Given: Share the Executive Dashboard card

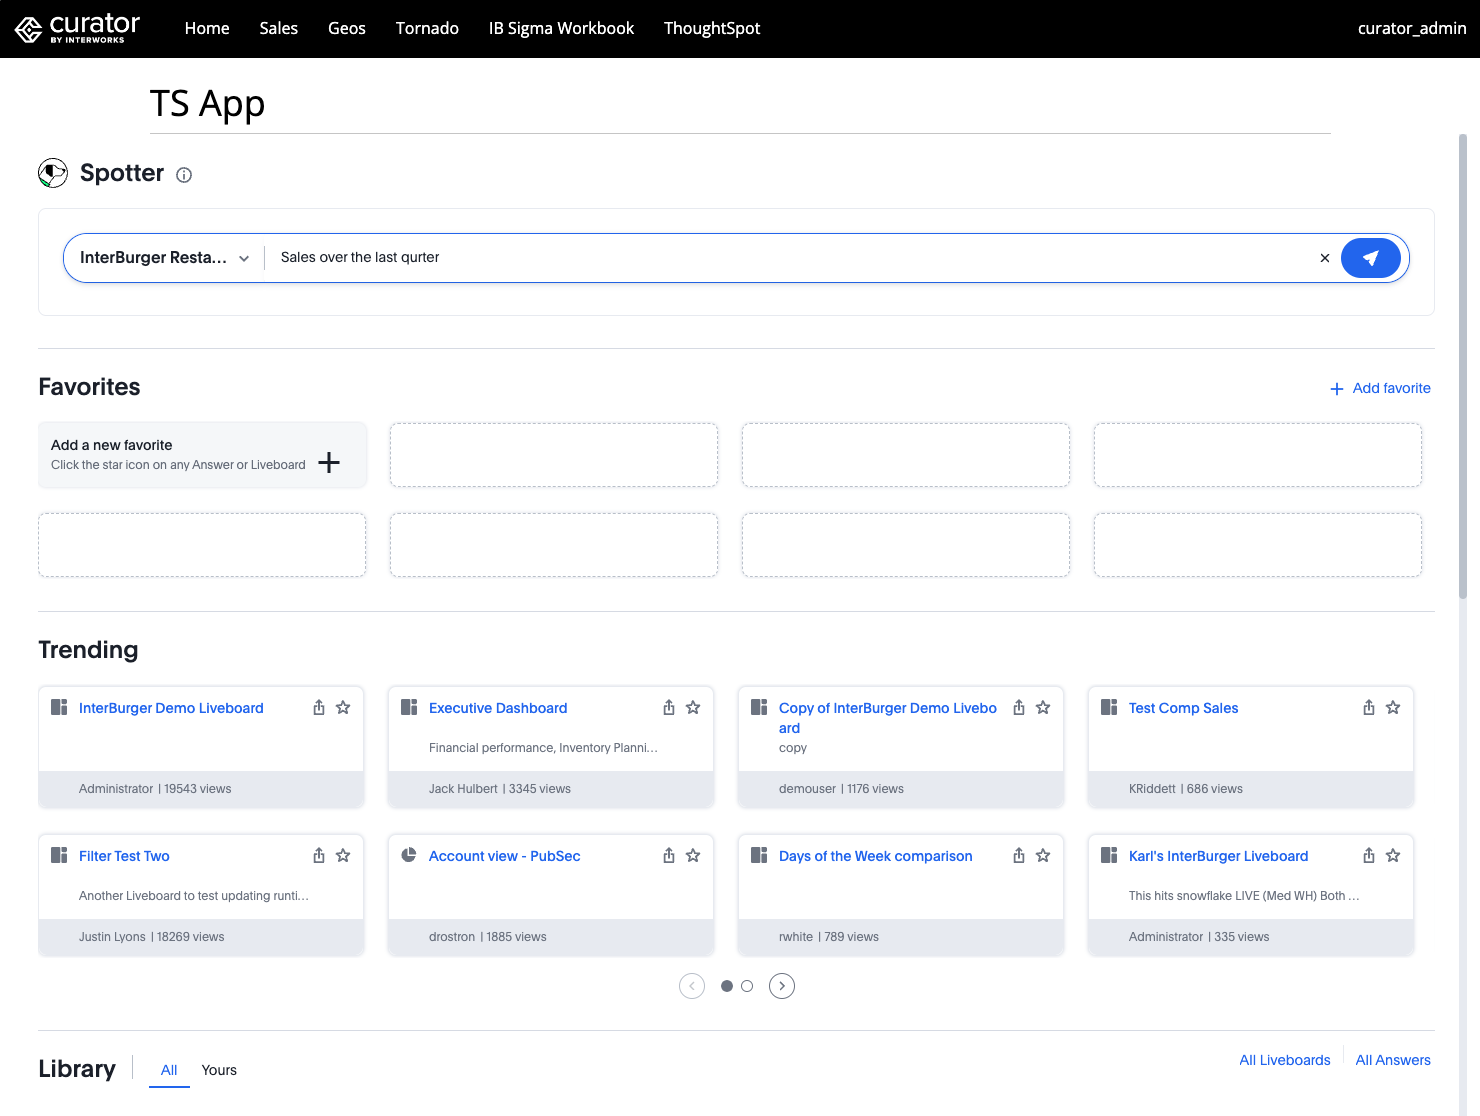Looking at the screenshot, I should coord(669,708).
